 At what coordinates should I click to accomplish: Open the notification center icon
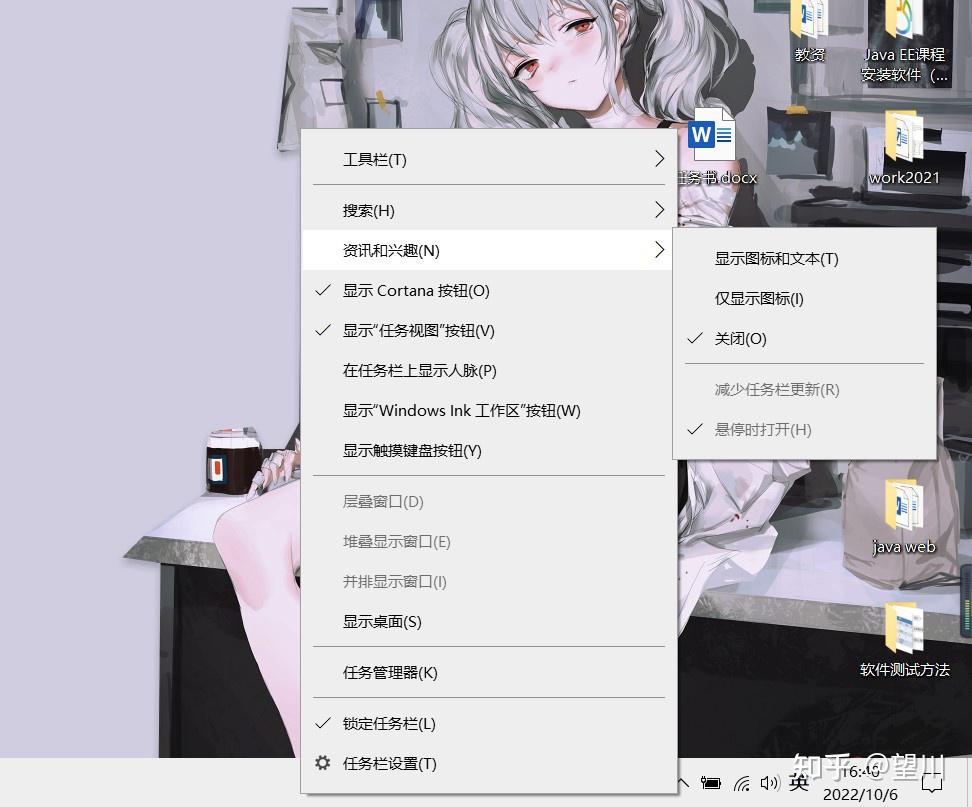click(x=932, y=784)
